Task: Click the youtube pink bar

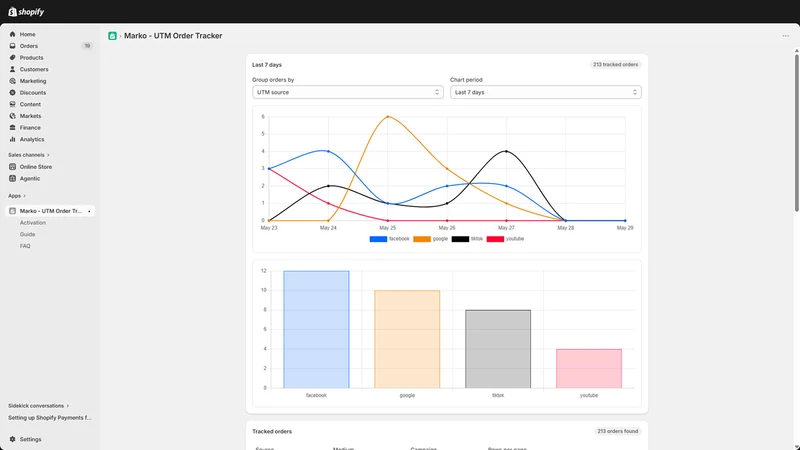Action: tap(589, 368)
